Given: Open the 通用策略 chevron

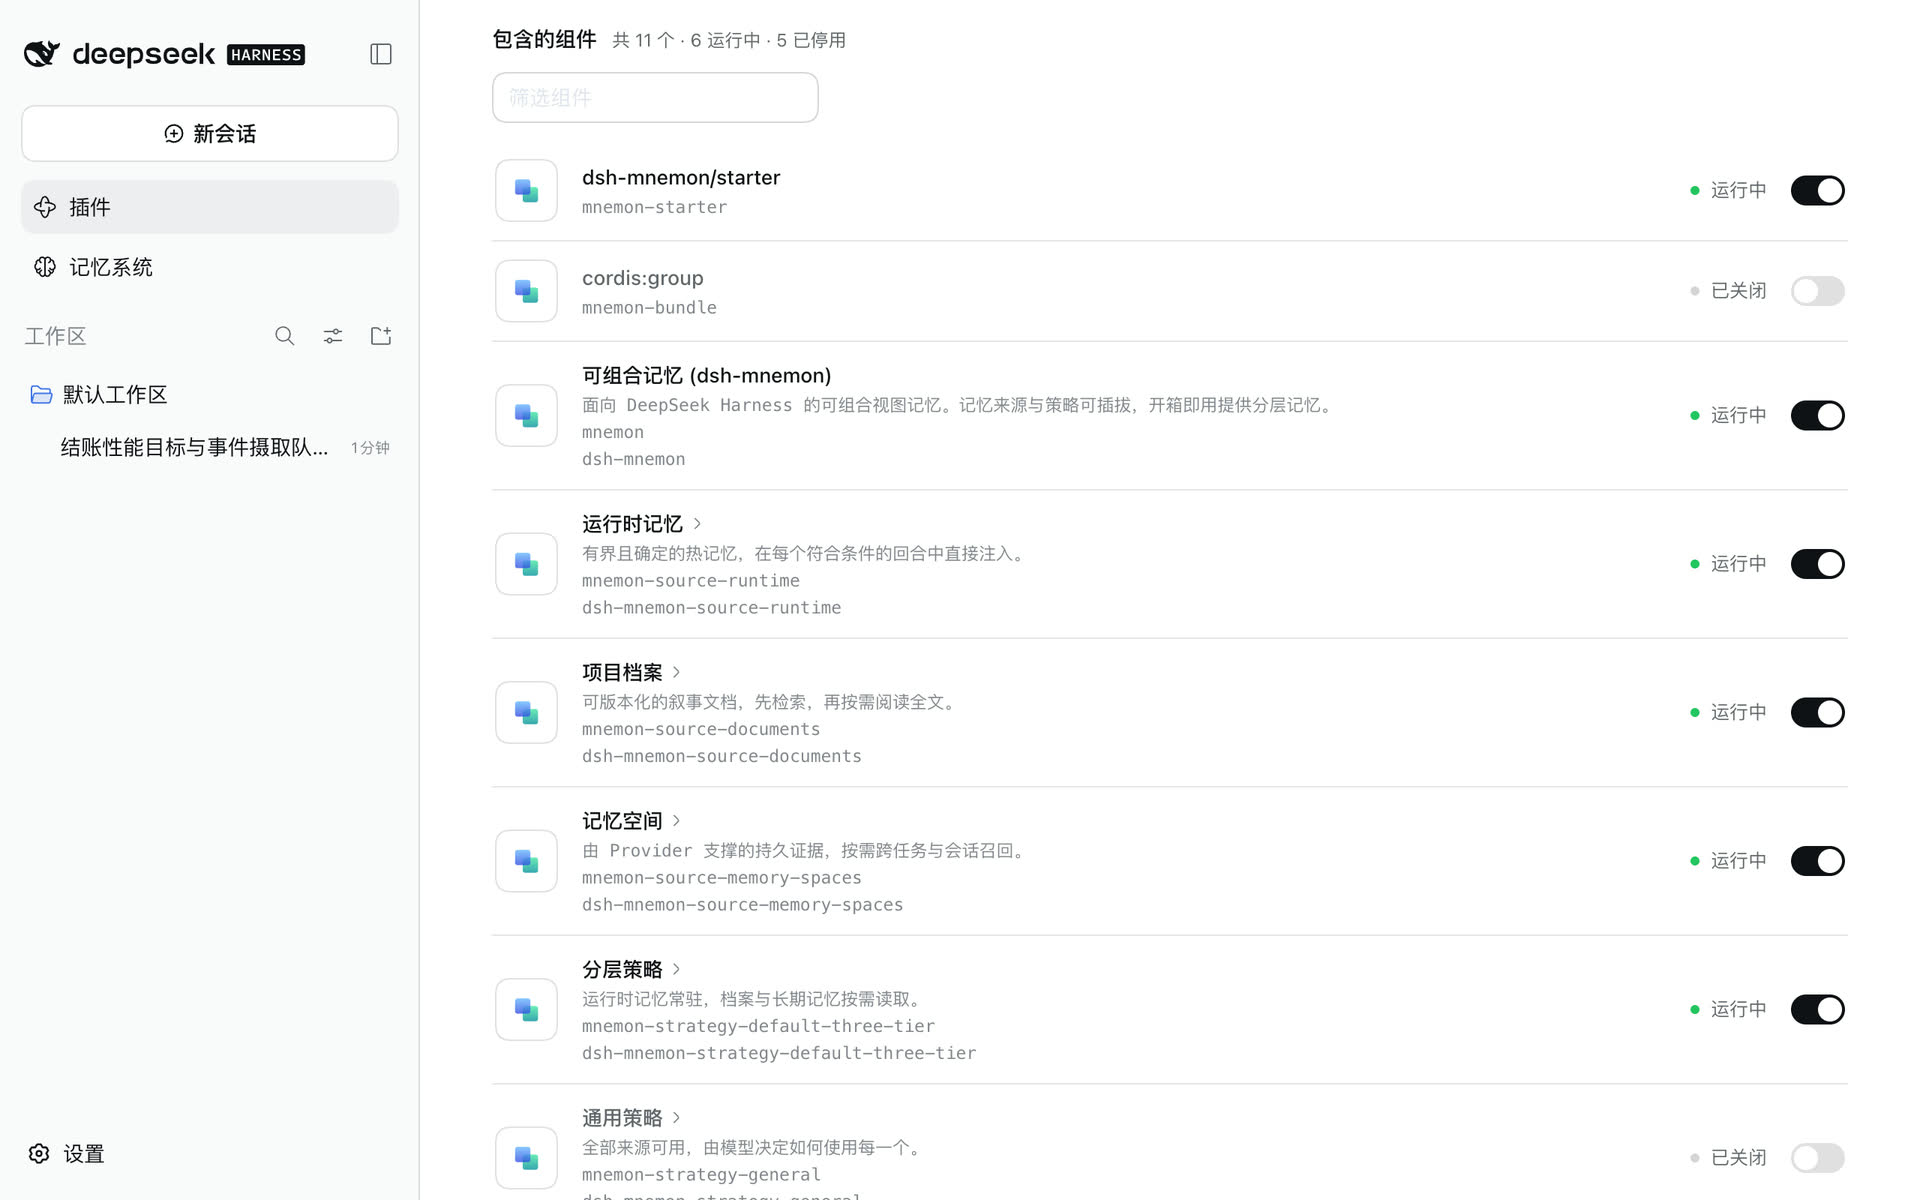Looking at the screenshot, I should (x=677, y=1118).
